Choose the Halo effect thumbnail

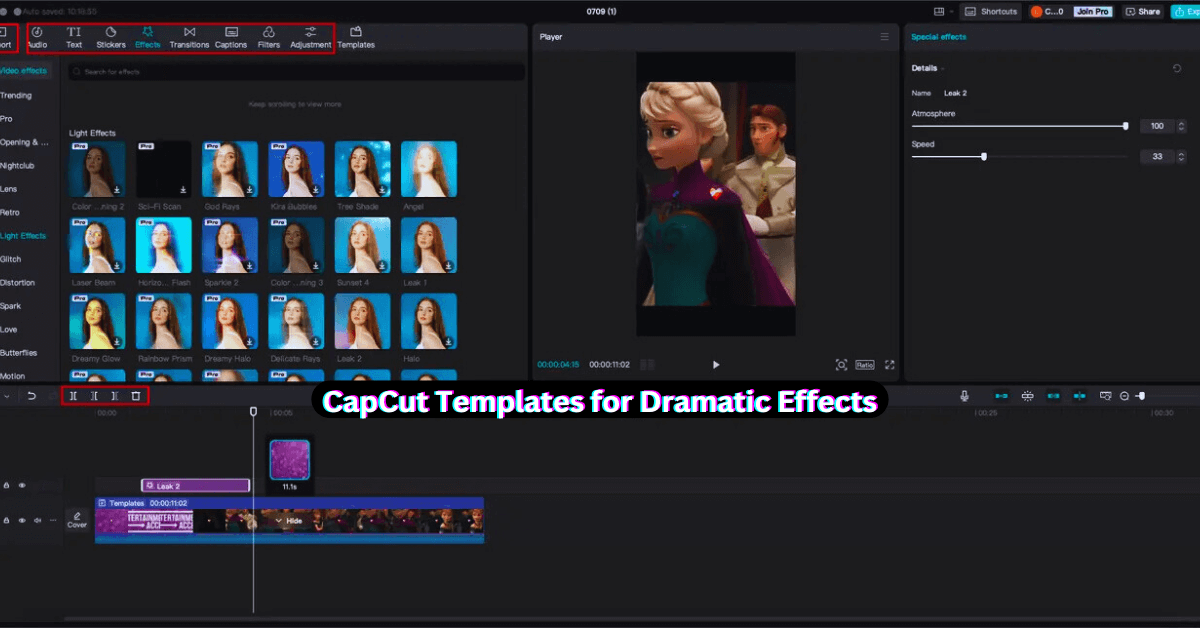pyautogui.click(x=429, y=321)
